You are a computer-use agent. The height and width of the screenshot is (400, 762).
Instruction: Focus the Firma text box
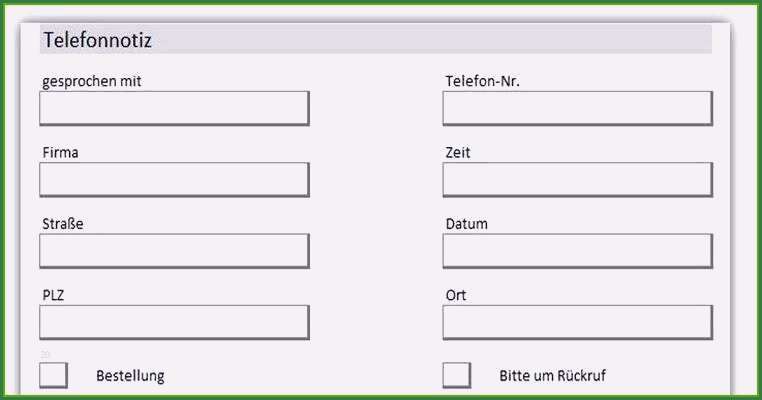coord(174,180)
